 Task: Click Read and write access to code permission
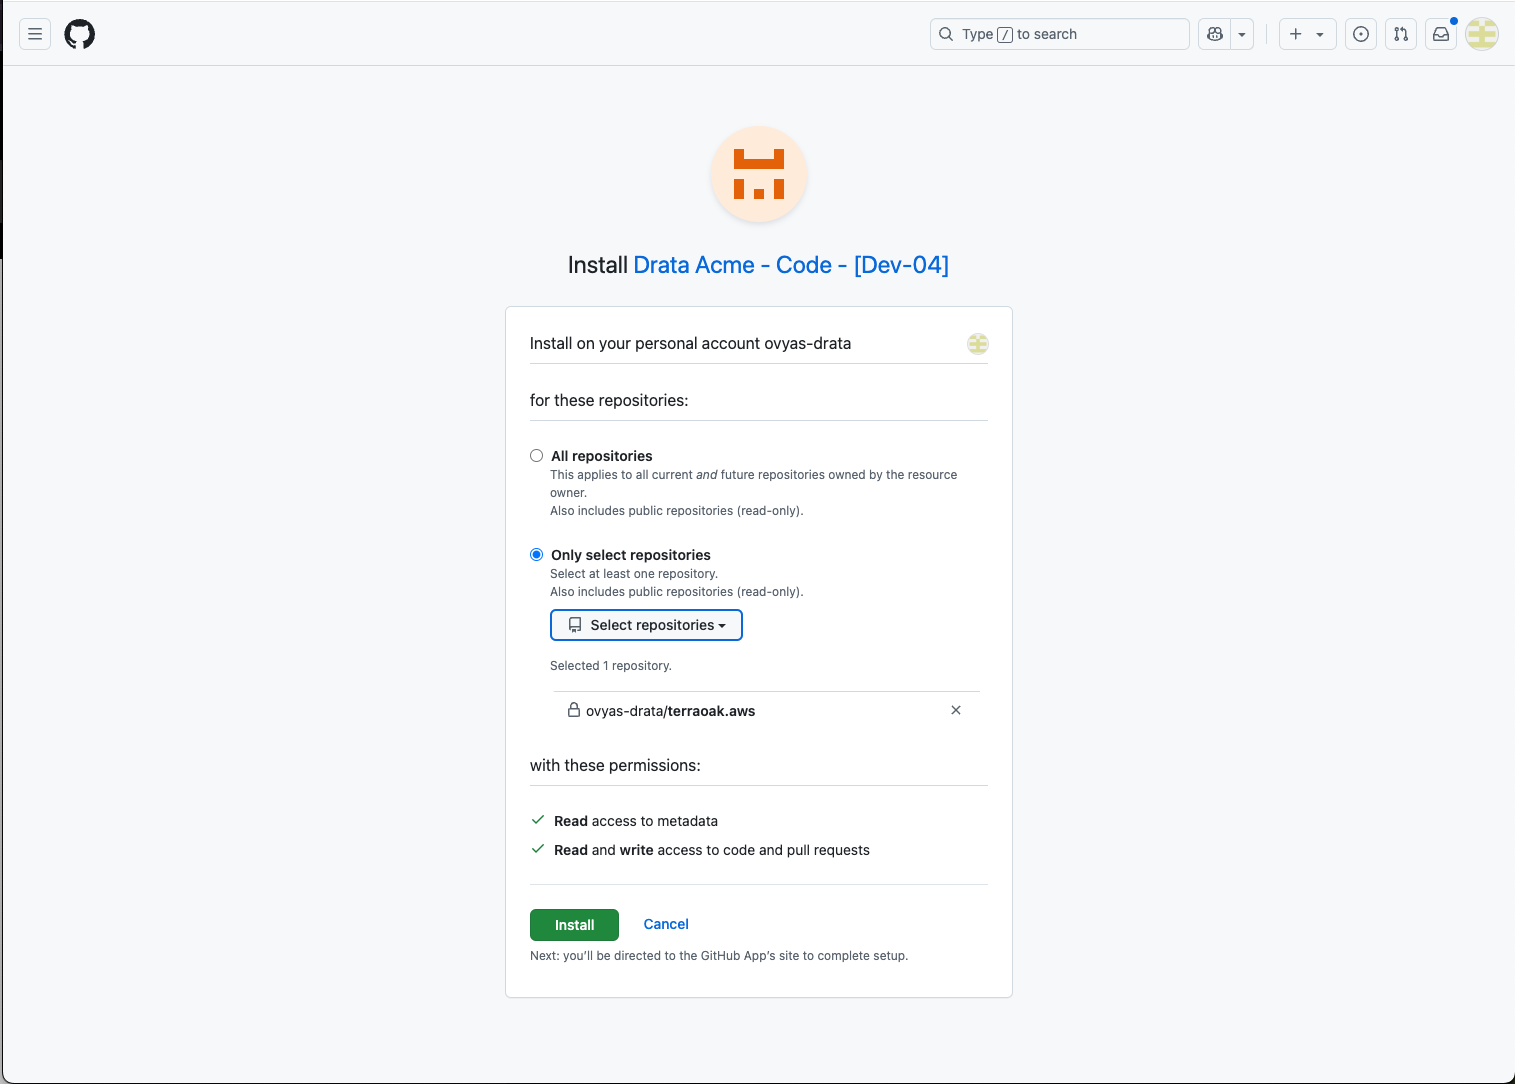[712, 850]
